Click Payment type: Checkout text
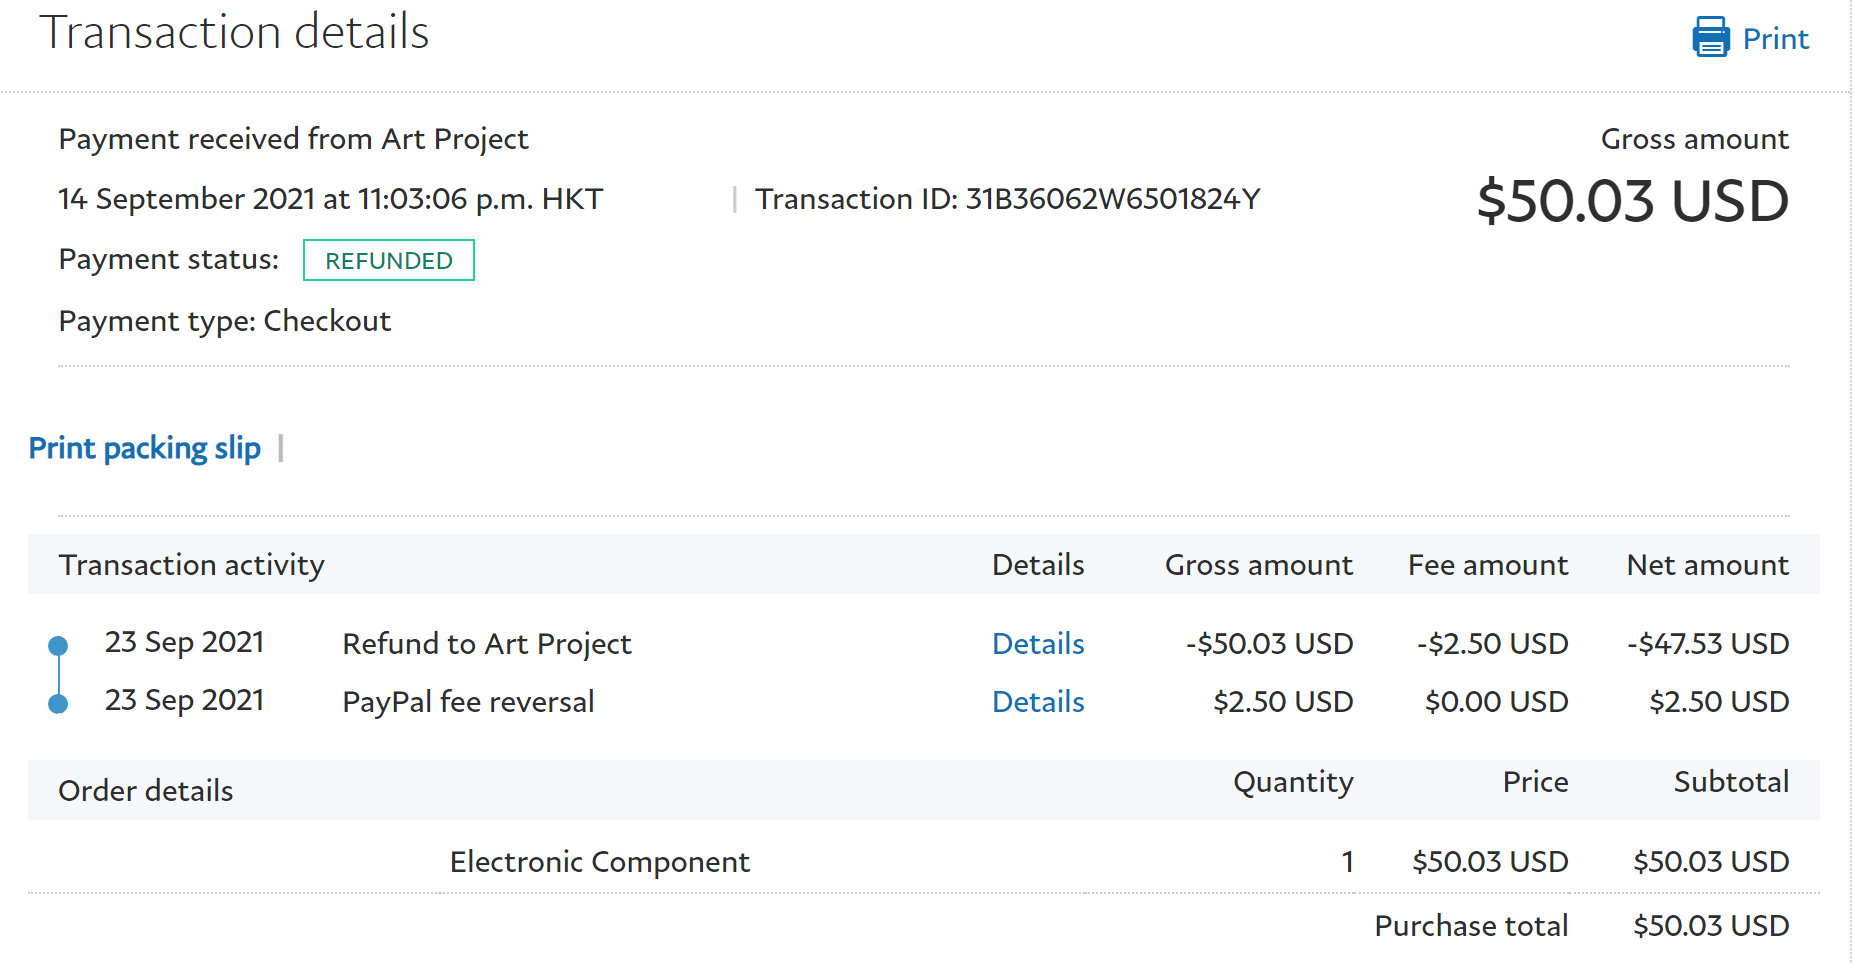 pos(224,321)
